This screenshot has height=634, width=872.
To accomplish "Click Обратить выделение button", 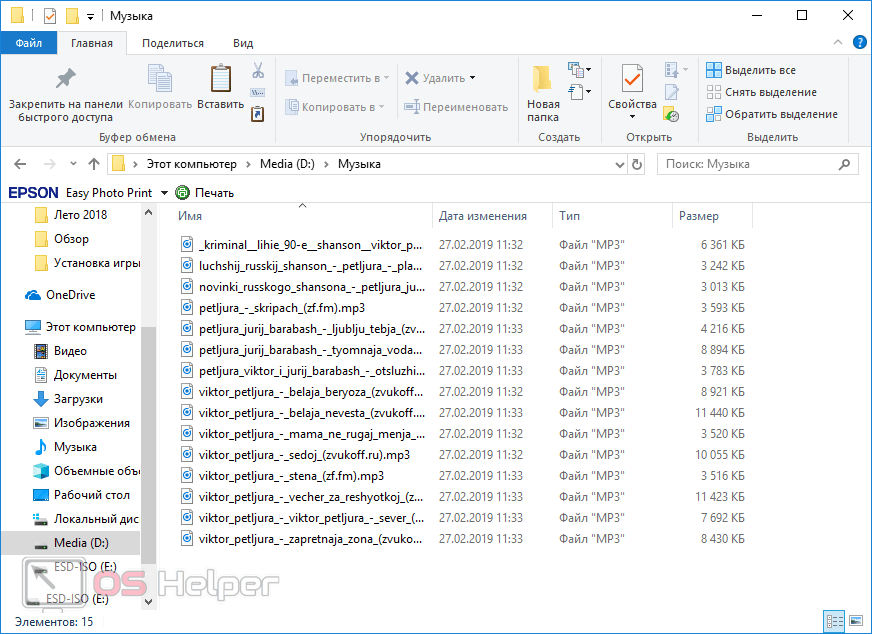I will click(x=772, y=114).
